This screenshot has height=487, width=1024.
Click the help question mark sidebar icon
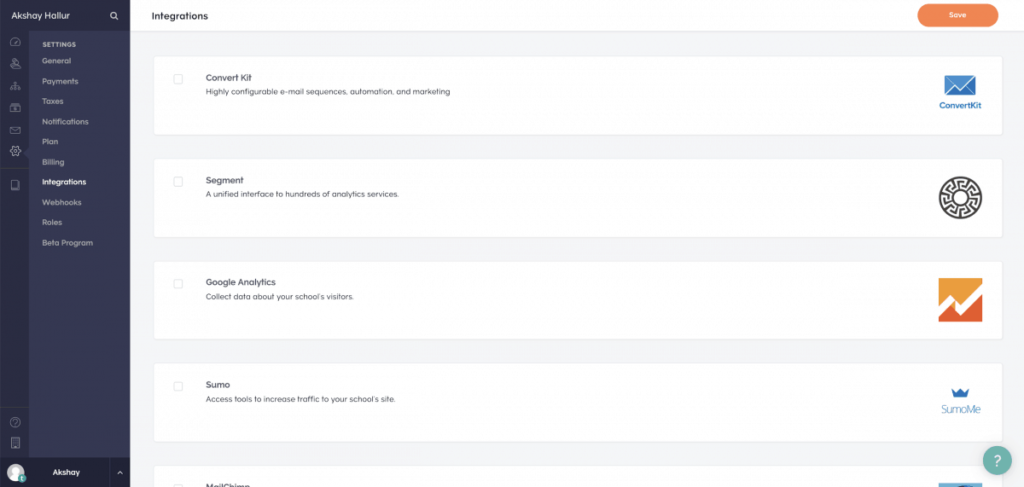pyautogui.click(x=15, y=422)
